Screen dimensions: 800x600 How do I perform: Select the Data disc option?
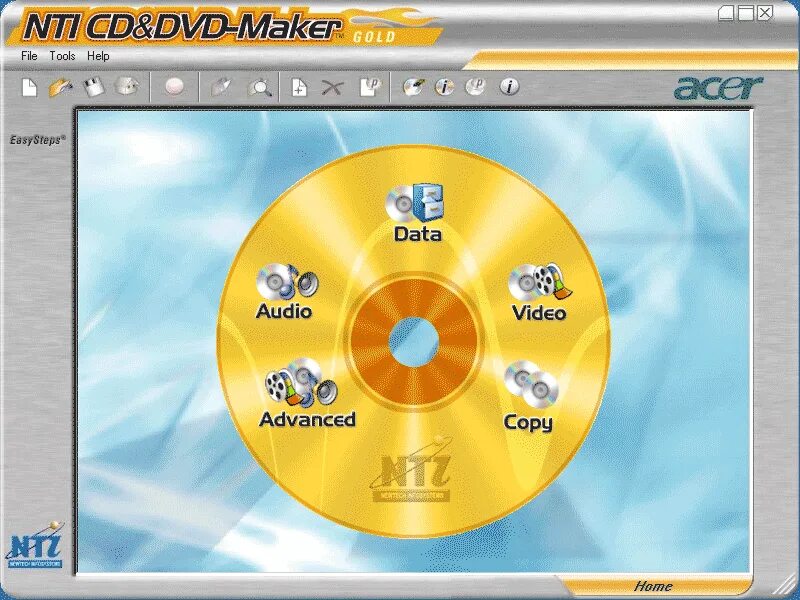click(x=417, y=213)
